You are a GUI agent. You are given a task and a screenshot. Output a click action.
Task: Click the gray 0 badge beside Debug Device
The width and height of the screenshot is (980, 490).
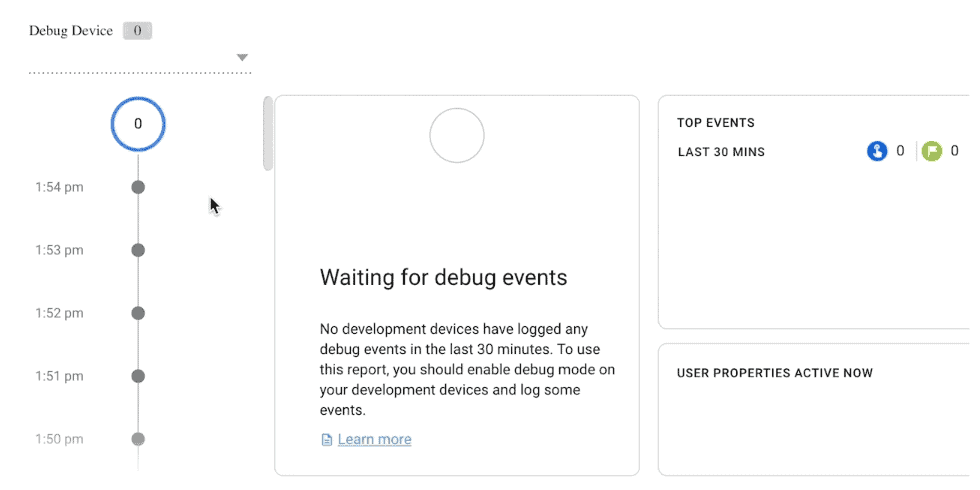point(137,31)
